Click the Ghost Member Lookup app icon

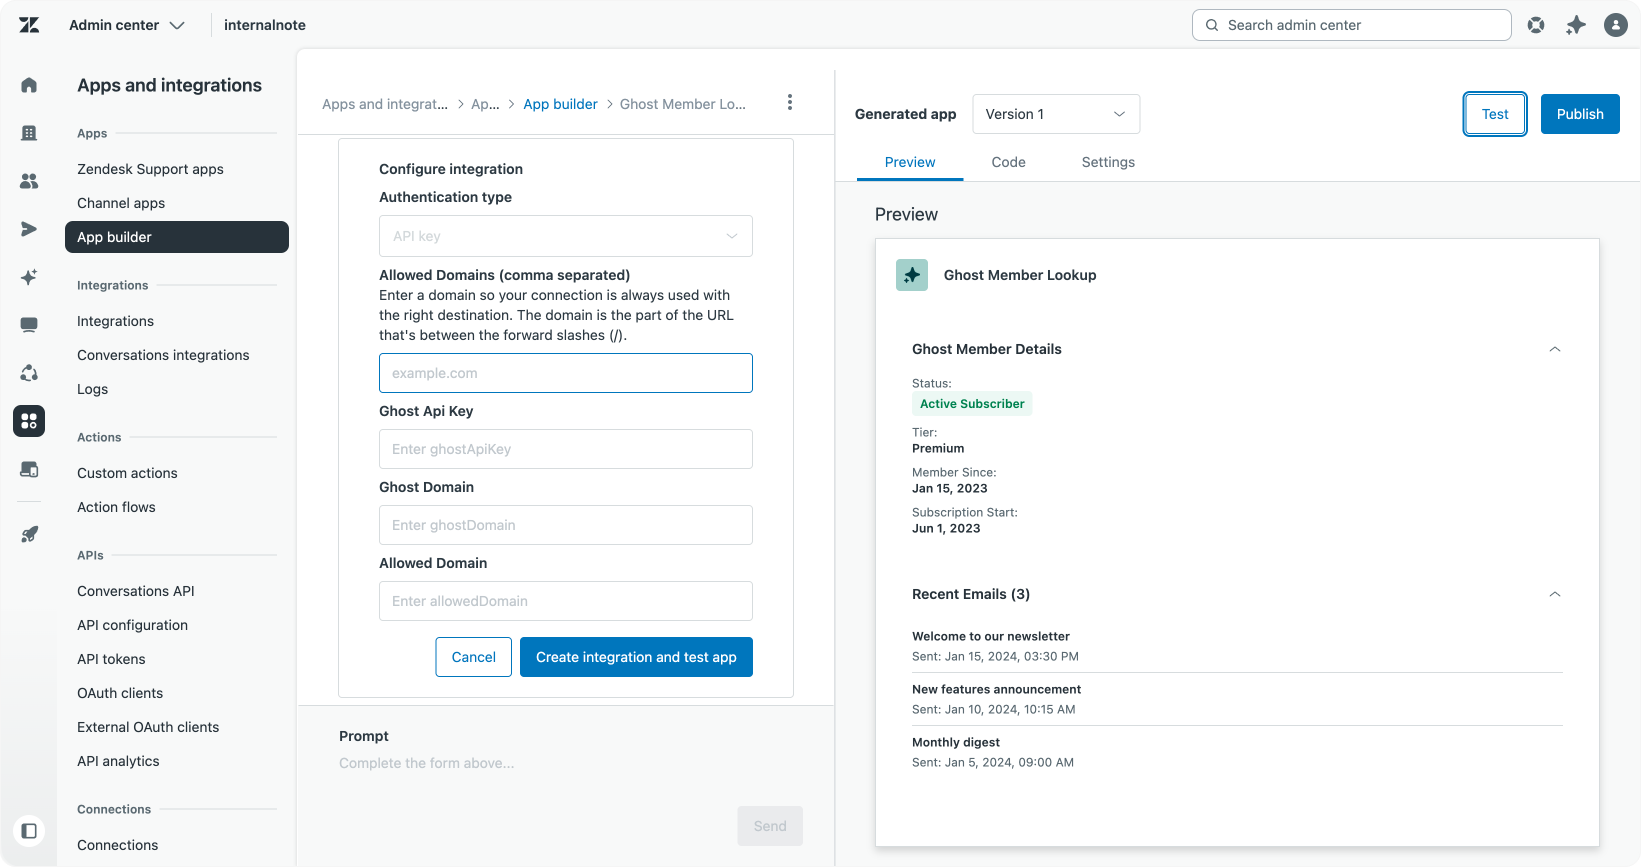(912, 275)
